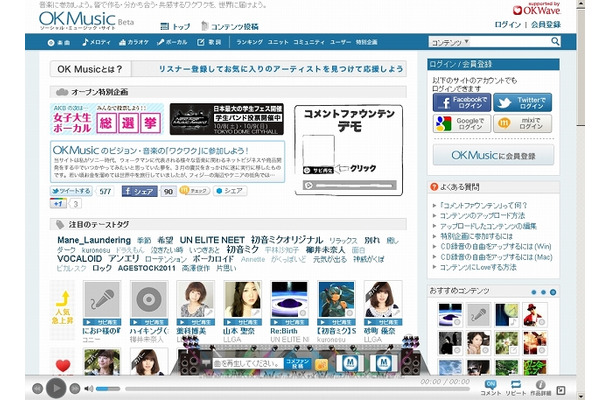Click the OK Music Beta logo
Viewport: 610px width, 400px height.
(86, 20)
